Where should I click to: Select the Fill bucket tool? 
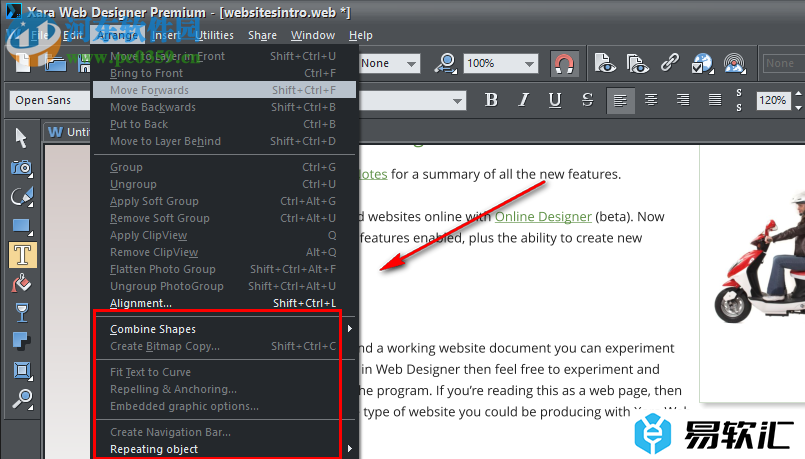coord(22,283)
